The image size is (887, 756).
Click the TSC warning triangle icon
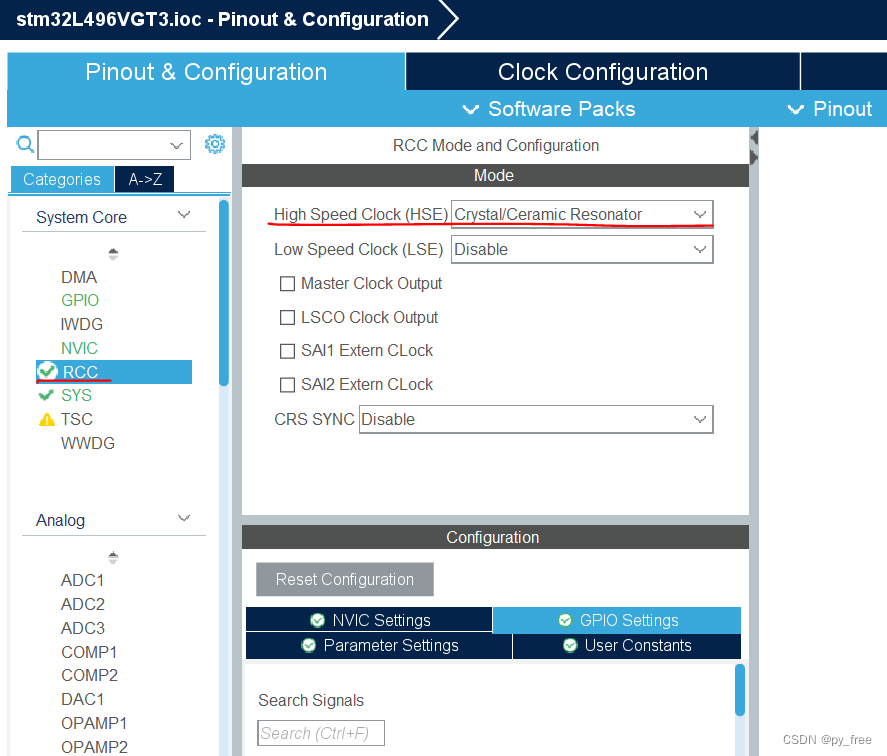tap(46, 419)
